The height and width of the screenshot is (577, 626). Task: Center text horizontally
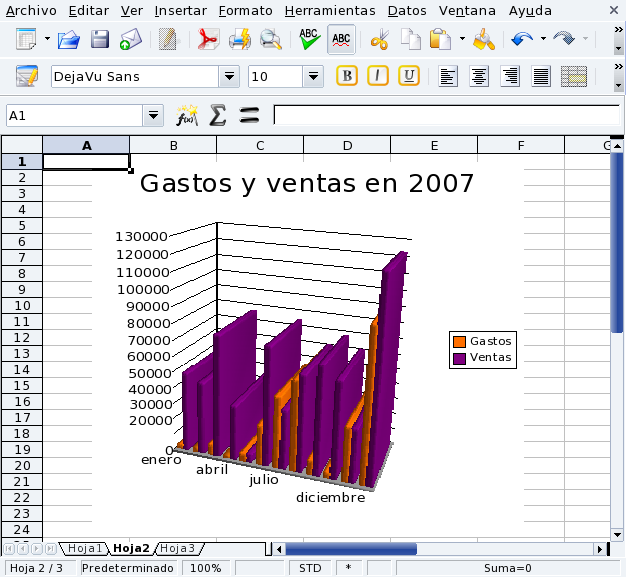pos(479,76)
